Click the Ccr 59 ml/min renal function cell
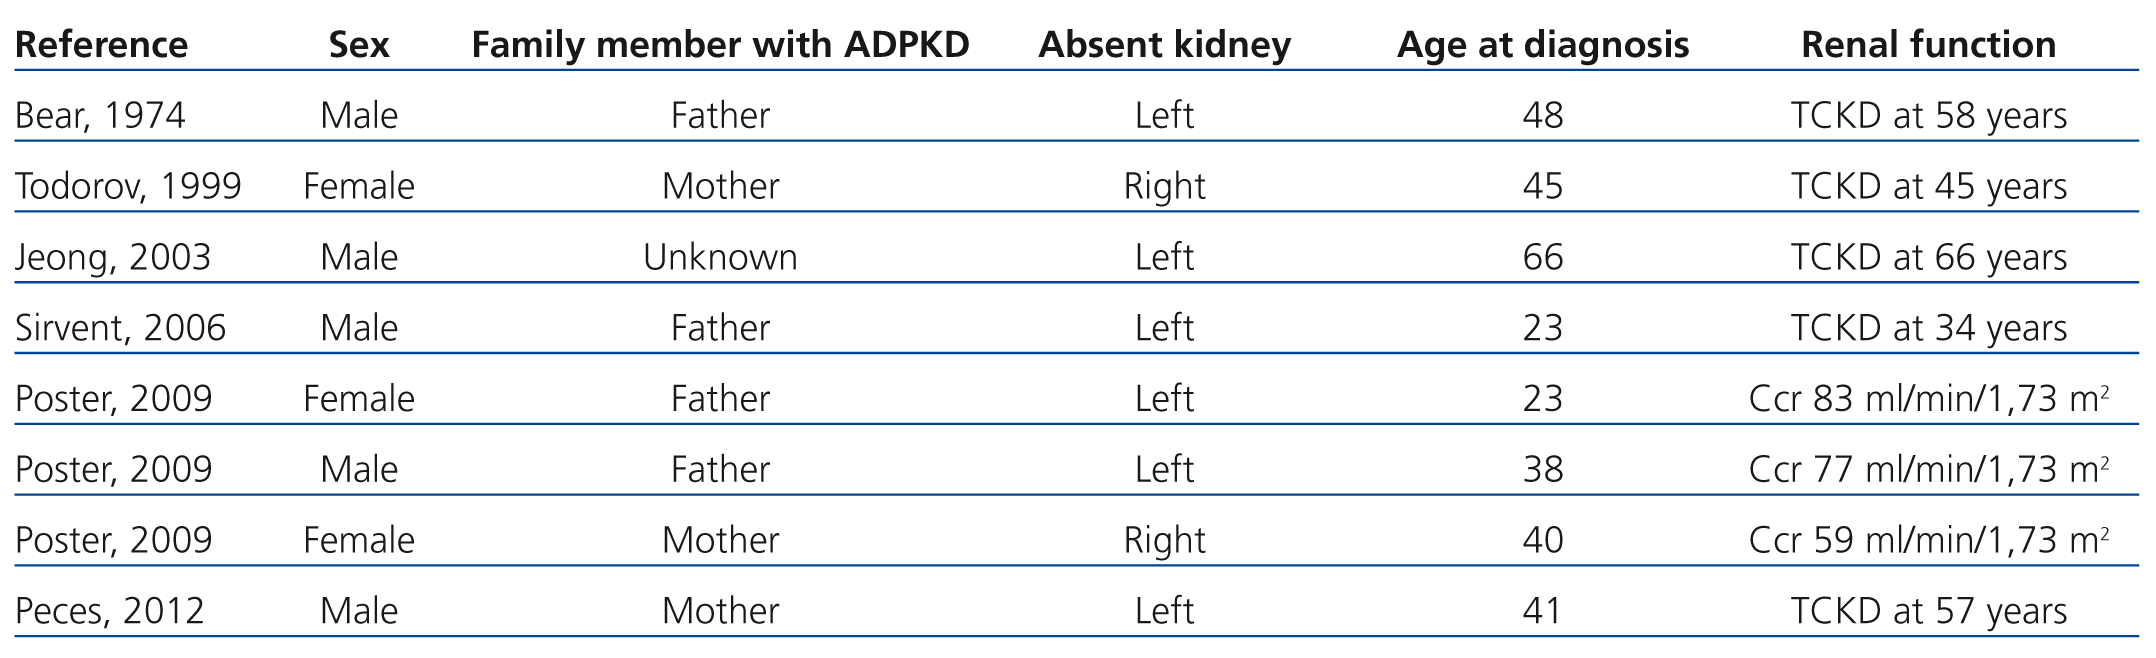 [x=1928, y=541]
